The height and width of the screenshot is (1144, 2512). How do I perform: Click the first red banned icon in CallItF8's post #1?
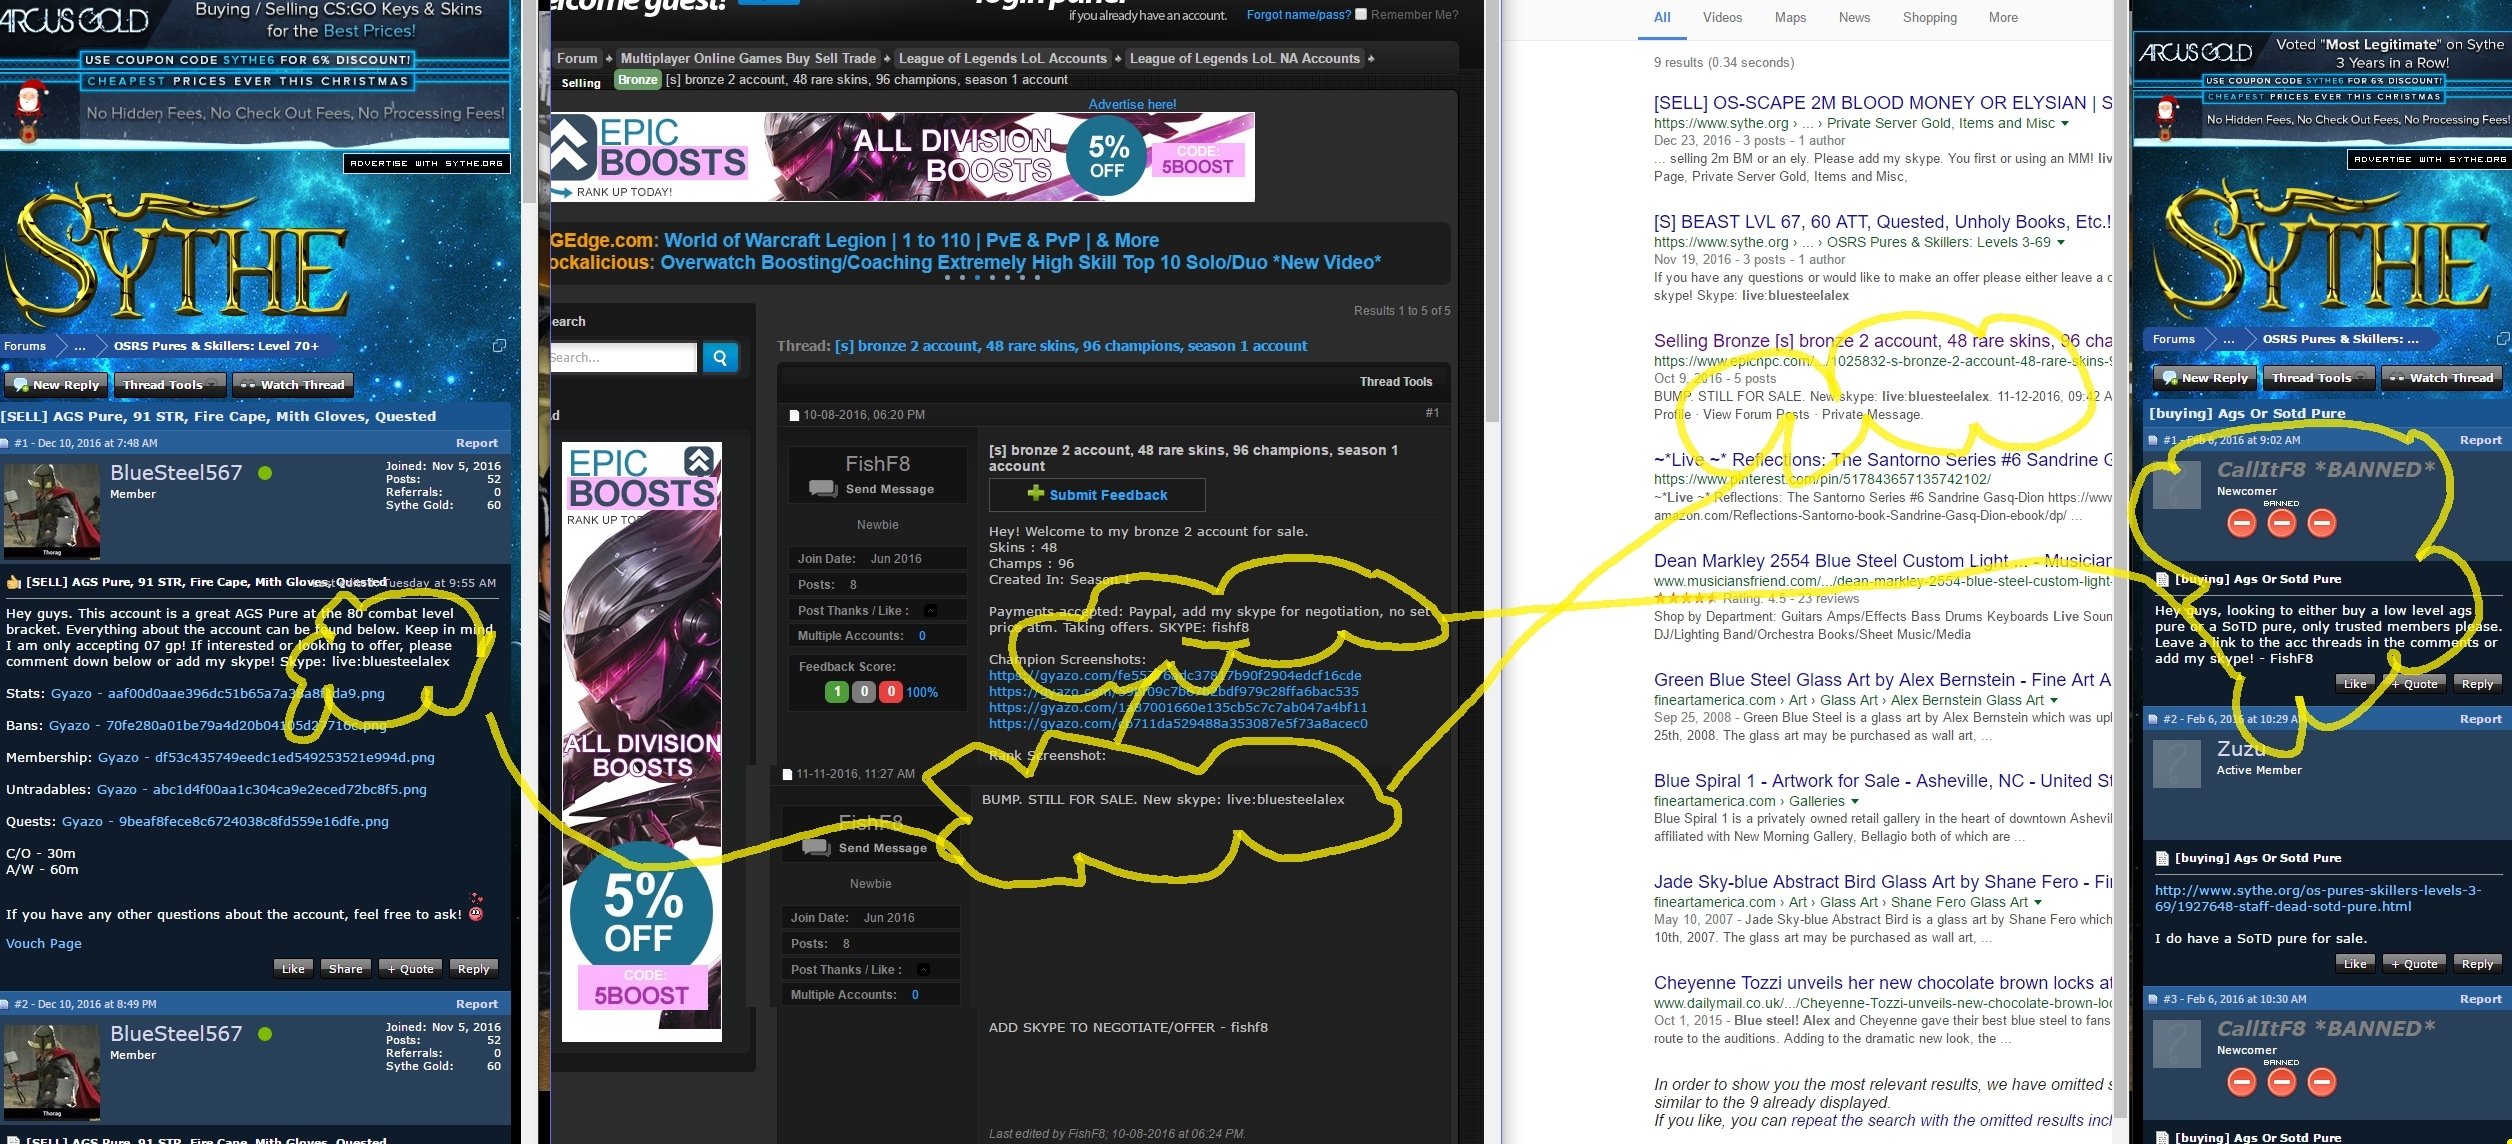pos(2242,523)
